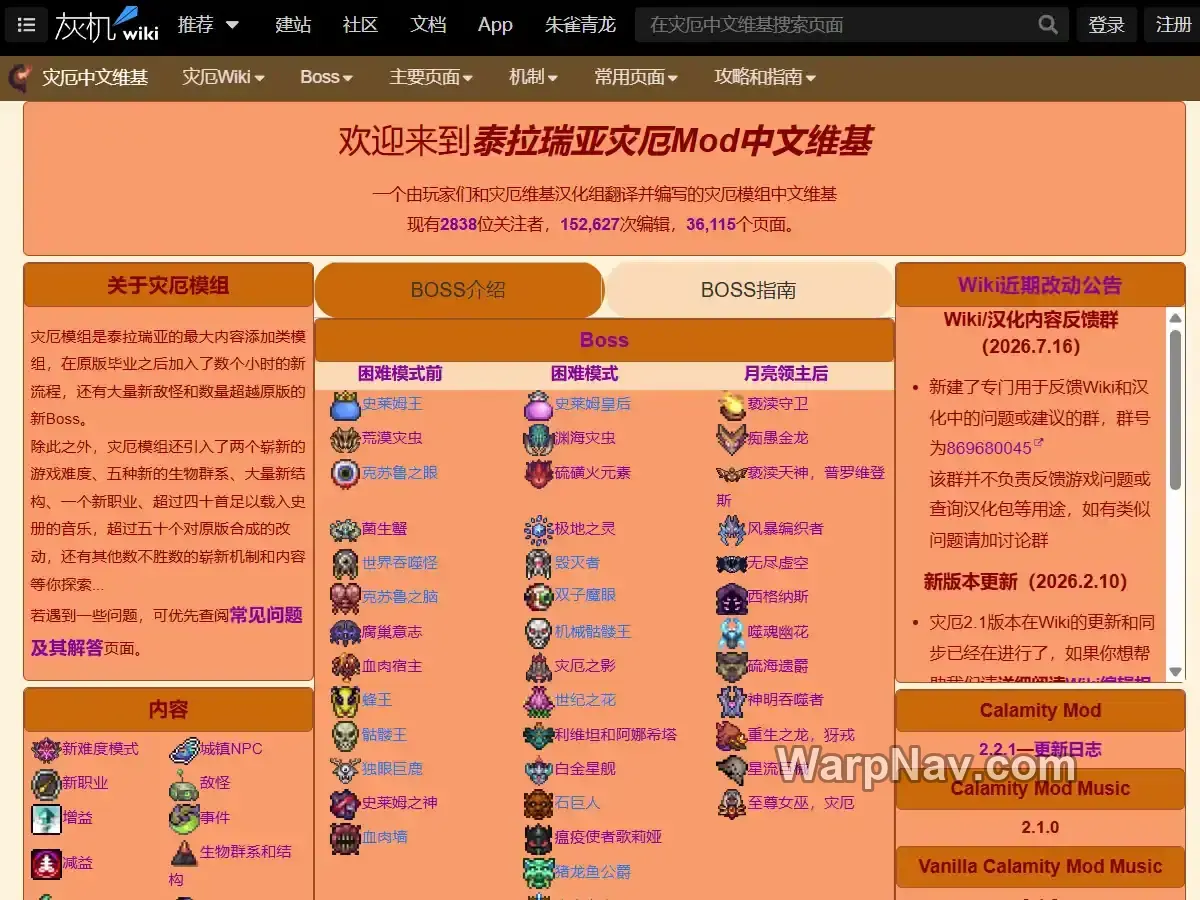The image size is (1200, 900).
Task: Click the 骷髅王 boss icon
Action: point(345,735)
